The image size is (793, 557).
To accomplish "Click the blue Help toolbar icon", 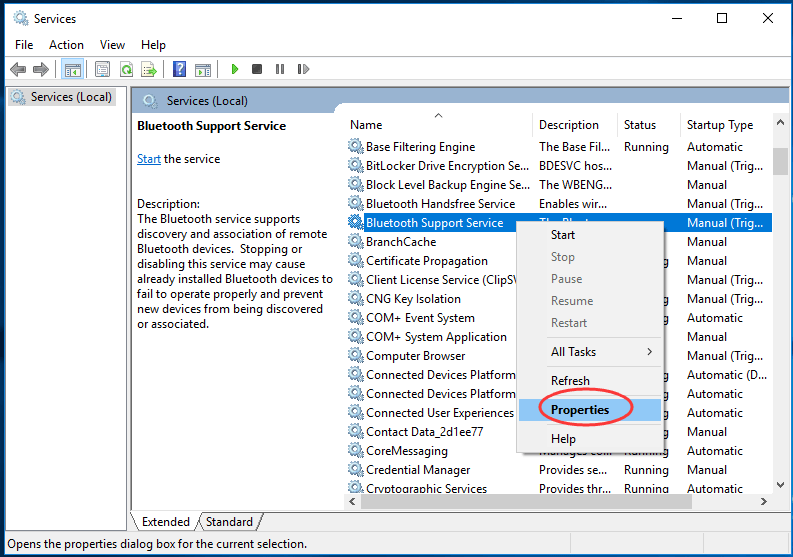I will point(180,69).
